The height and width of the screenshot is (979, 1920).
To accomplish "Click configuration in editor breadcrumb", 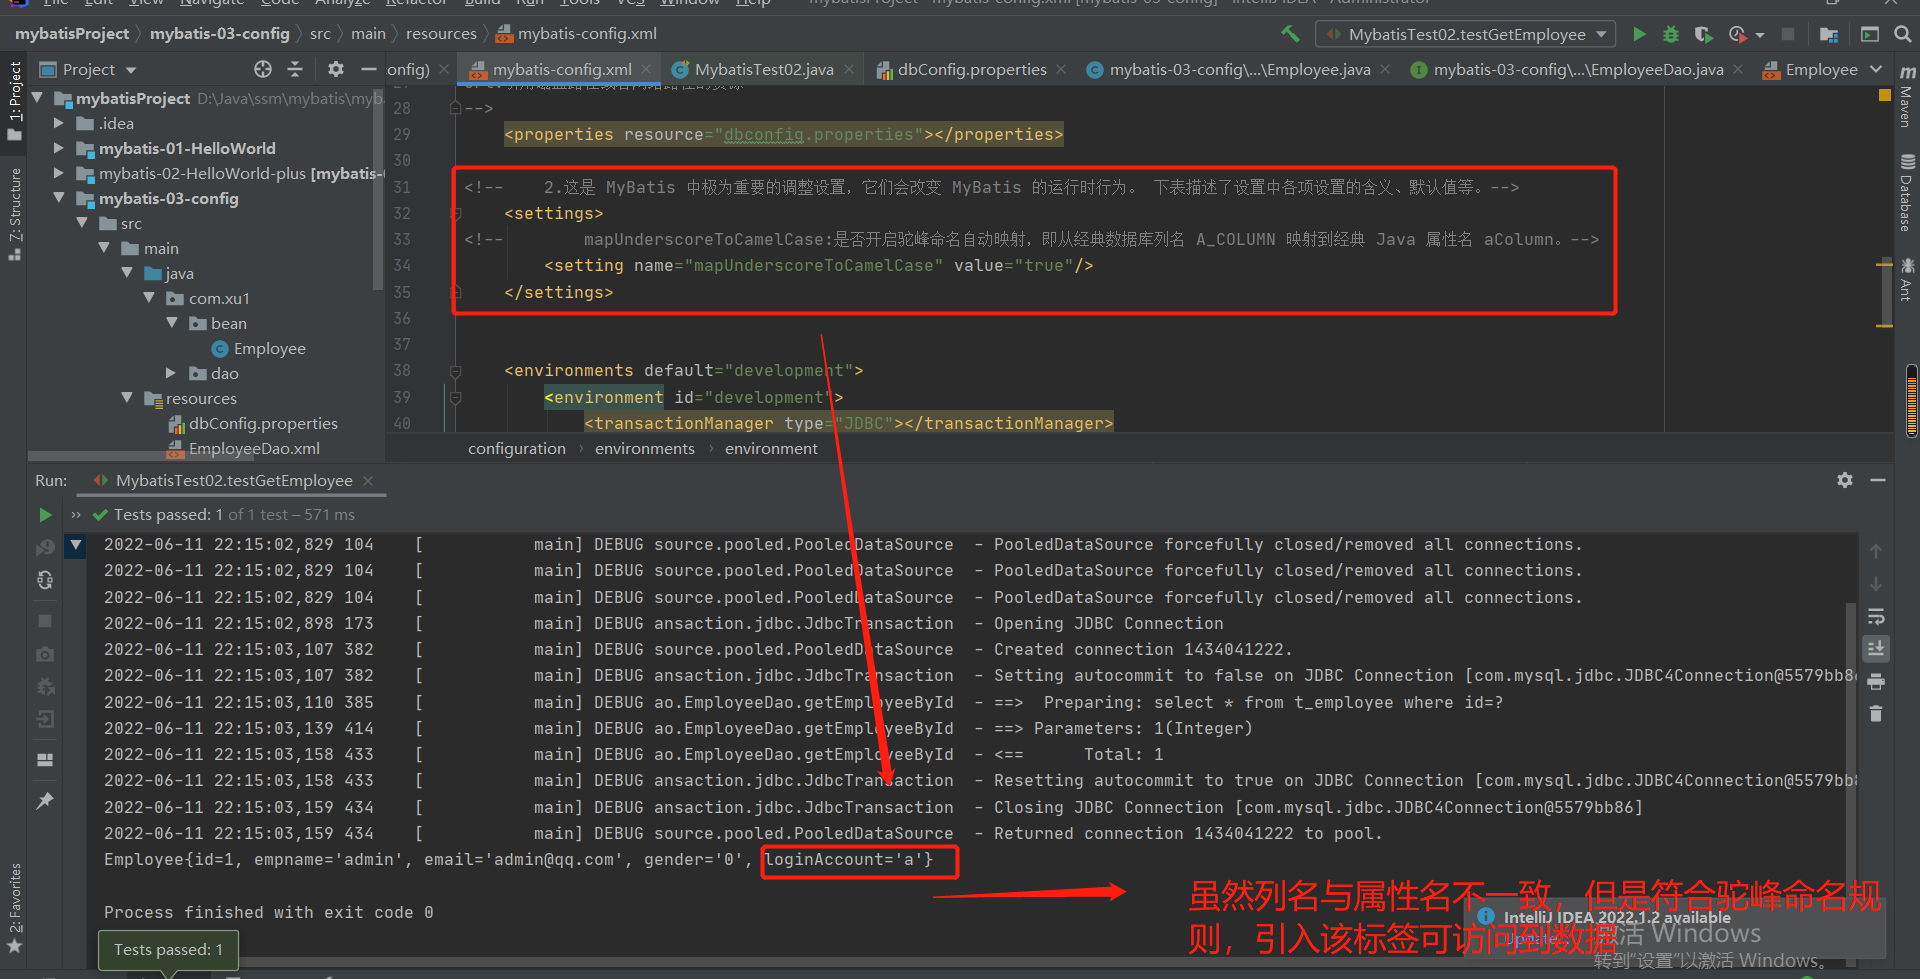I will 516,449.
